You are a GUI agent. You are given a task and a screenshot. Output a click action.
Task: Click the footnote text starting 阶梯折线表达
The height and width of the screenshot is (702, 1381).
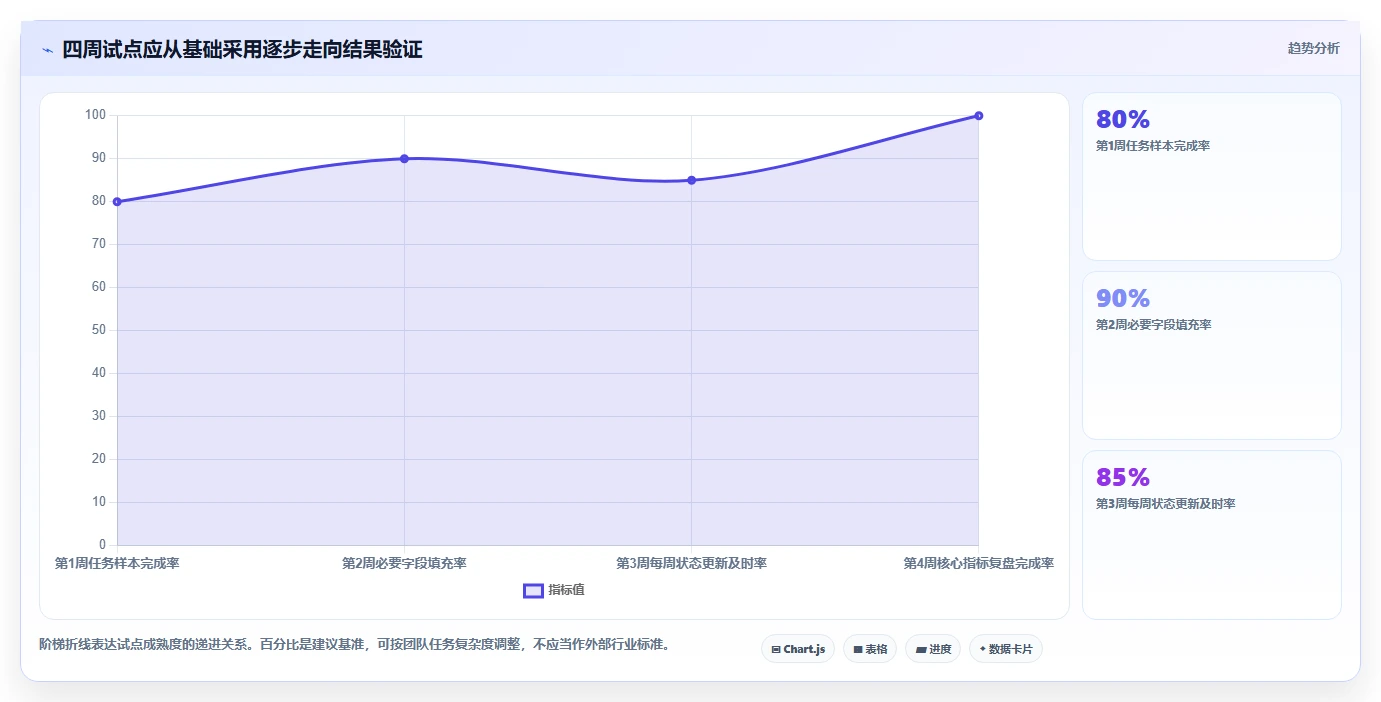coord(354,645)
